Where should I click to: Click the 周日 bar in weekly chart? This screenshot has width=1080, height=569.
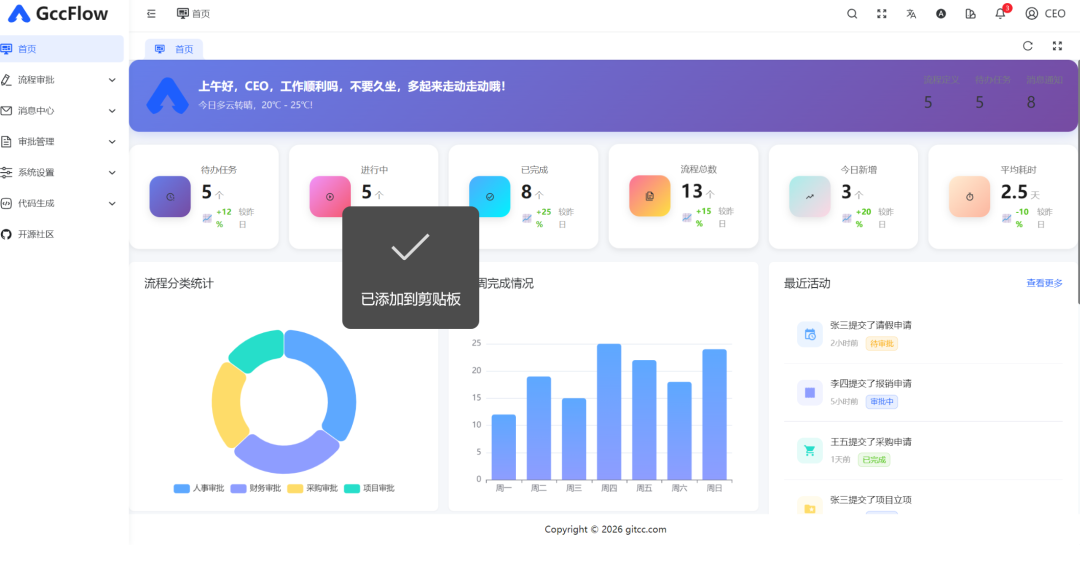[x=714, y=414]
